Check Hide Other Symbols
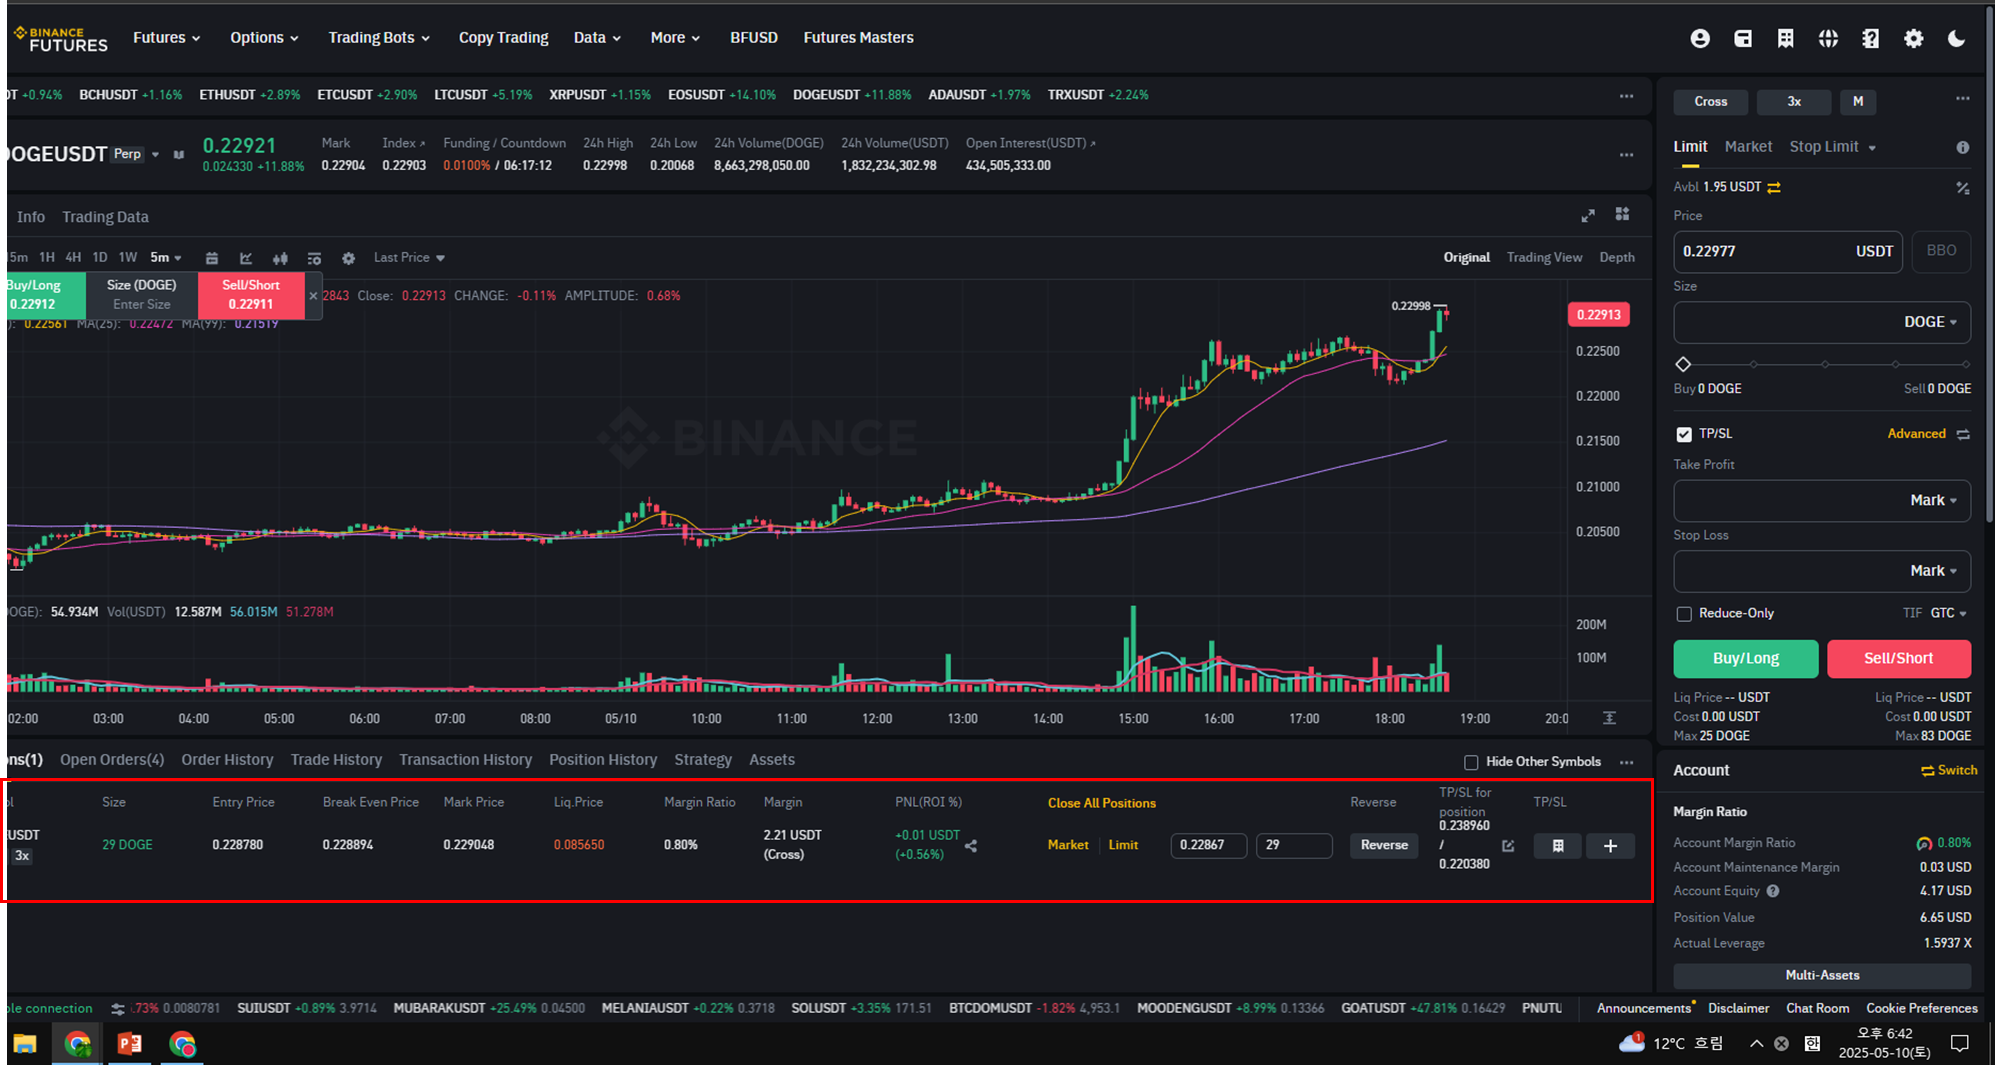This screenshot has width=1995, height=1065. coord(1471,762)
